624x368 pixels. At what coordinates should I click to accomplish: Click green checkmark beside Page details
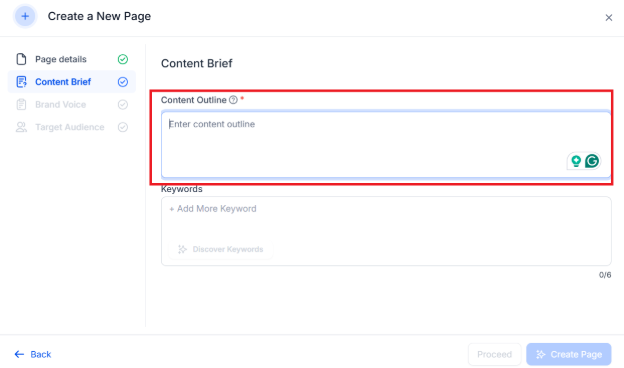[123, 59]
